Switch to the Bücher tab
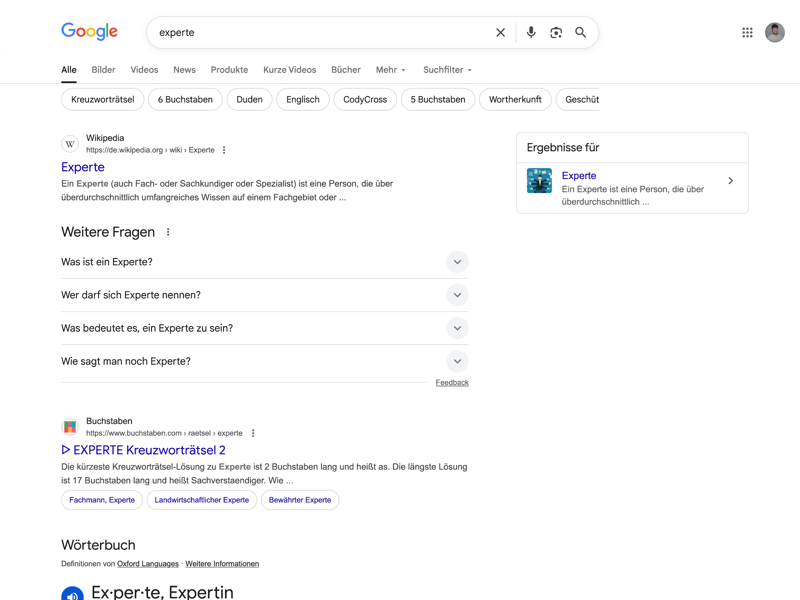This screenshot has height=600, width=800. pyautogui.click(x=346, y=70)
